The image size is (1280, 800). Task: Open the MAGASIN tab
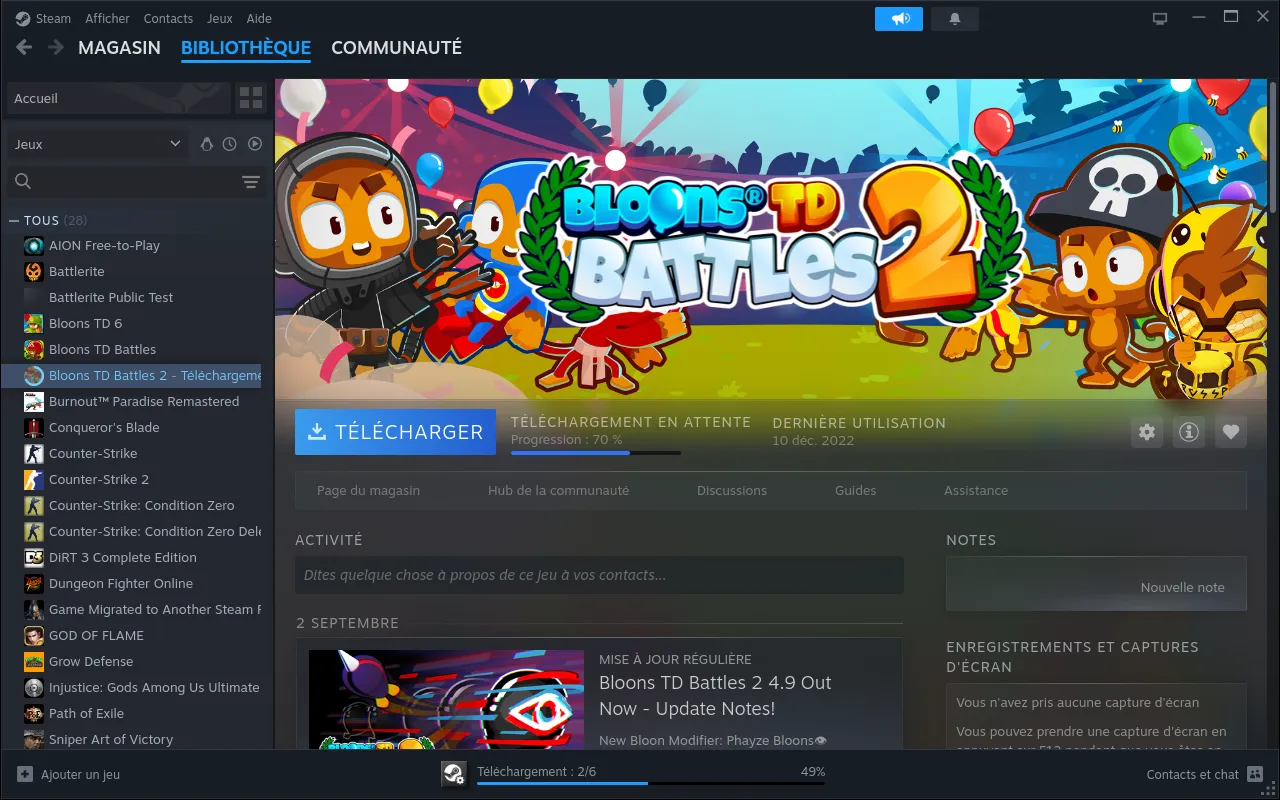(x=119, y=48)
